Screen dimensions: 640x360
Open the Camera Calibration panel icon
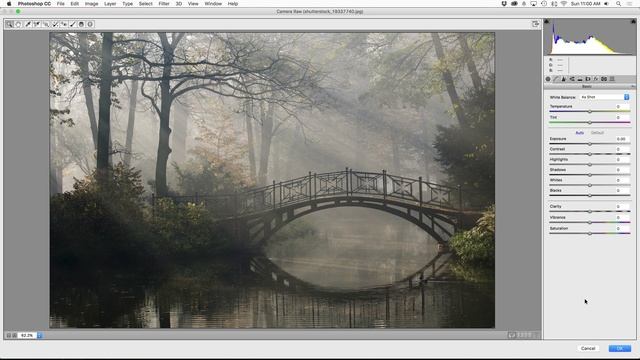click(x=604, y=79)
